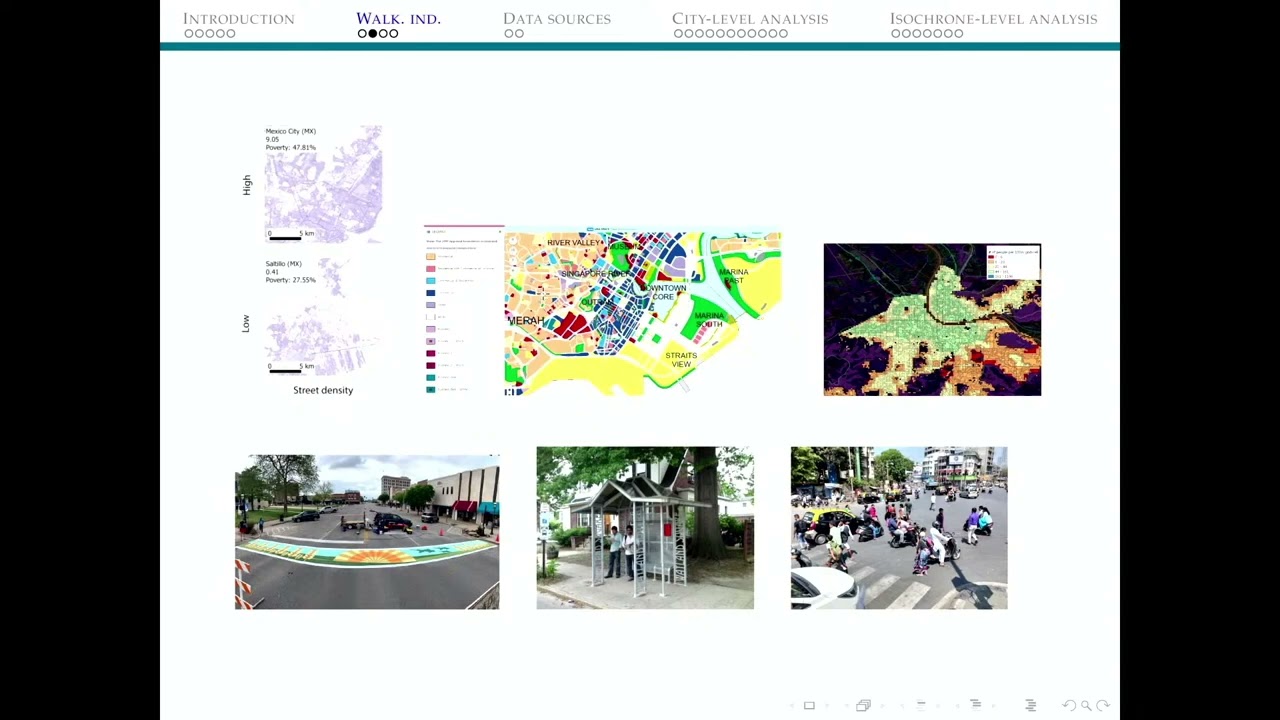This screenshot has width=1280, height=720.
Task: Click 'STRAITS VIEW' label on zoning map
Action: pos(681,359)
